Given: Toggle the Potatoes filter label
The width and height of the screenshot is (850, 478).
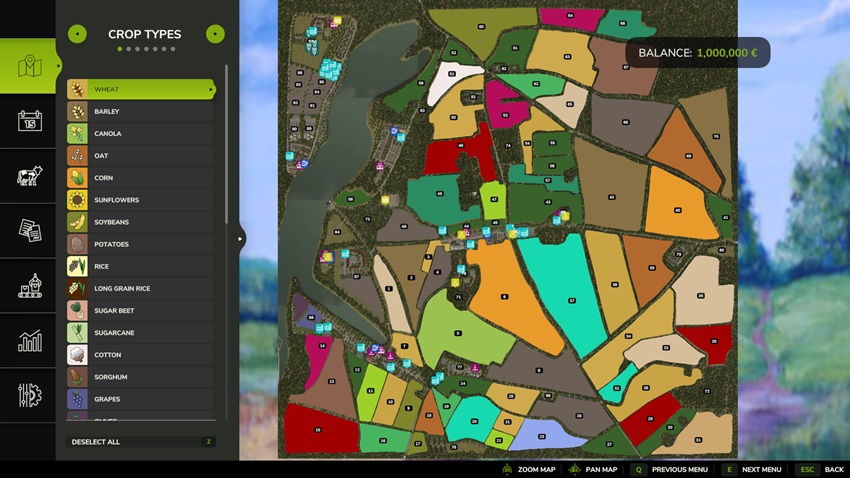Looking at the screenshot, I should pyautogui.click(x=112, y=244).
